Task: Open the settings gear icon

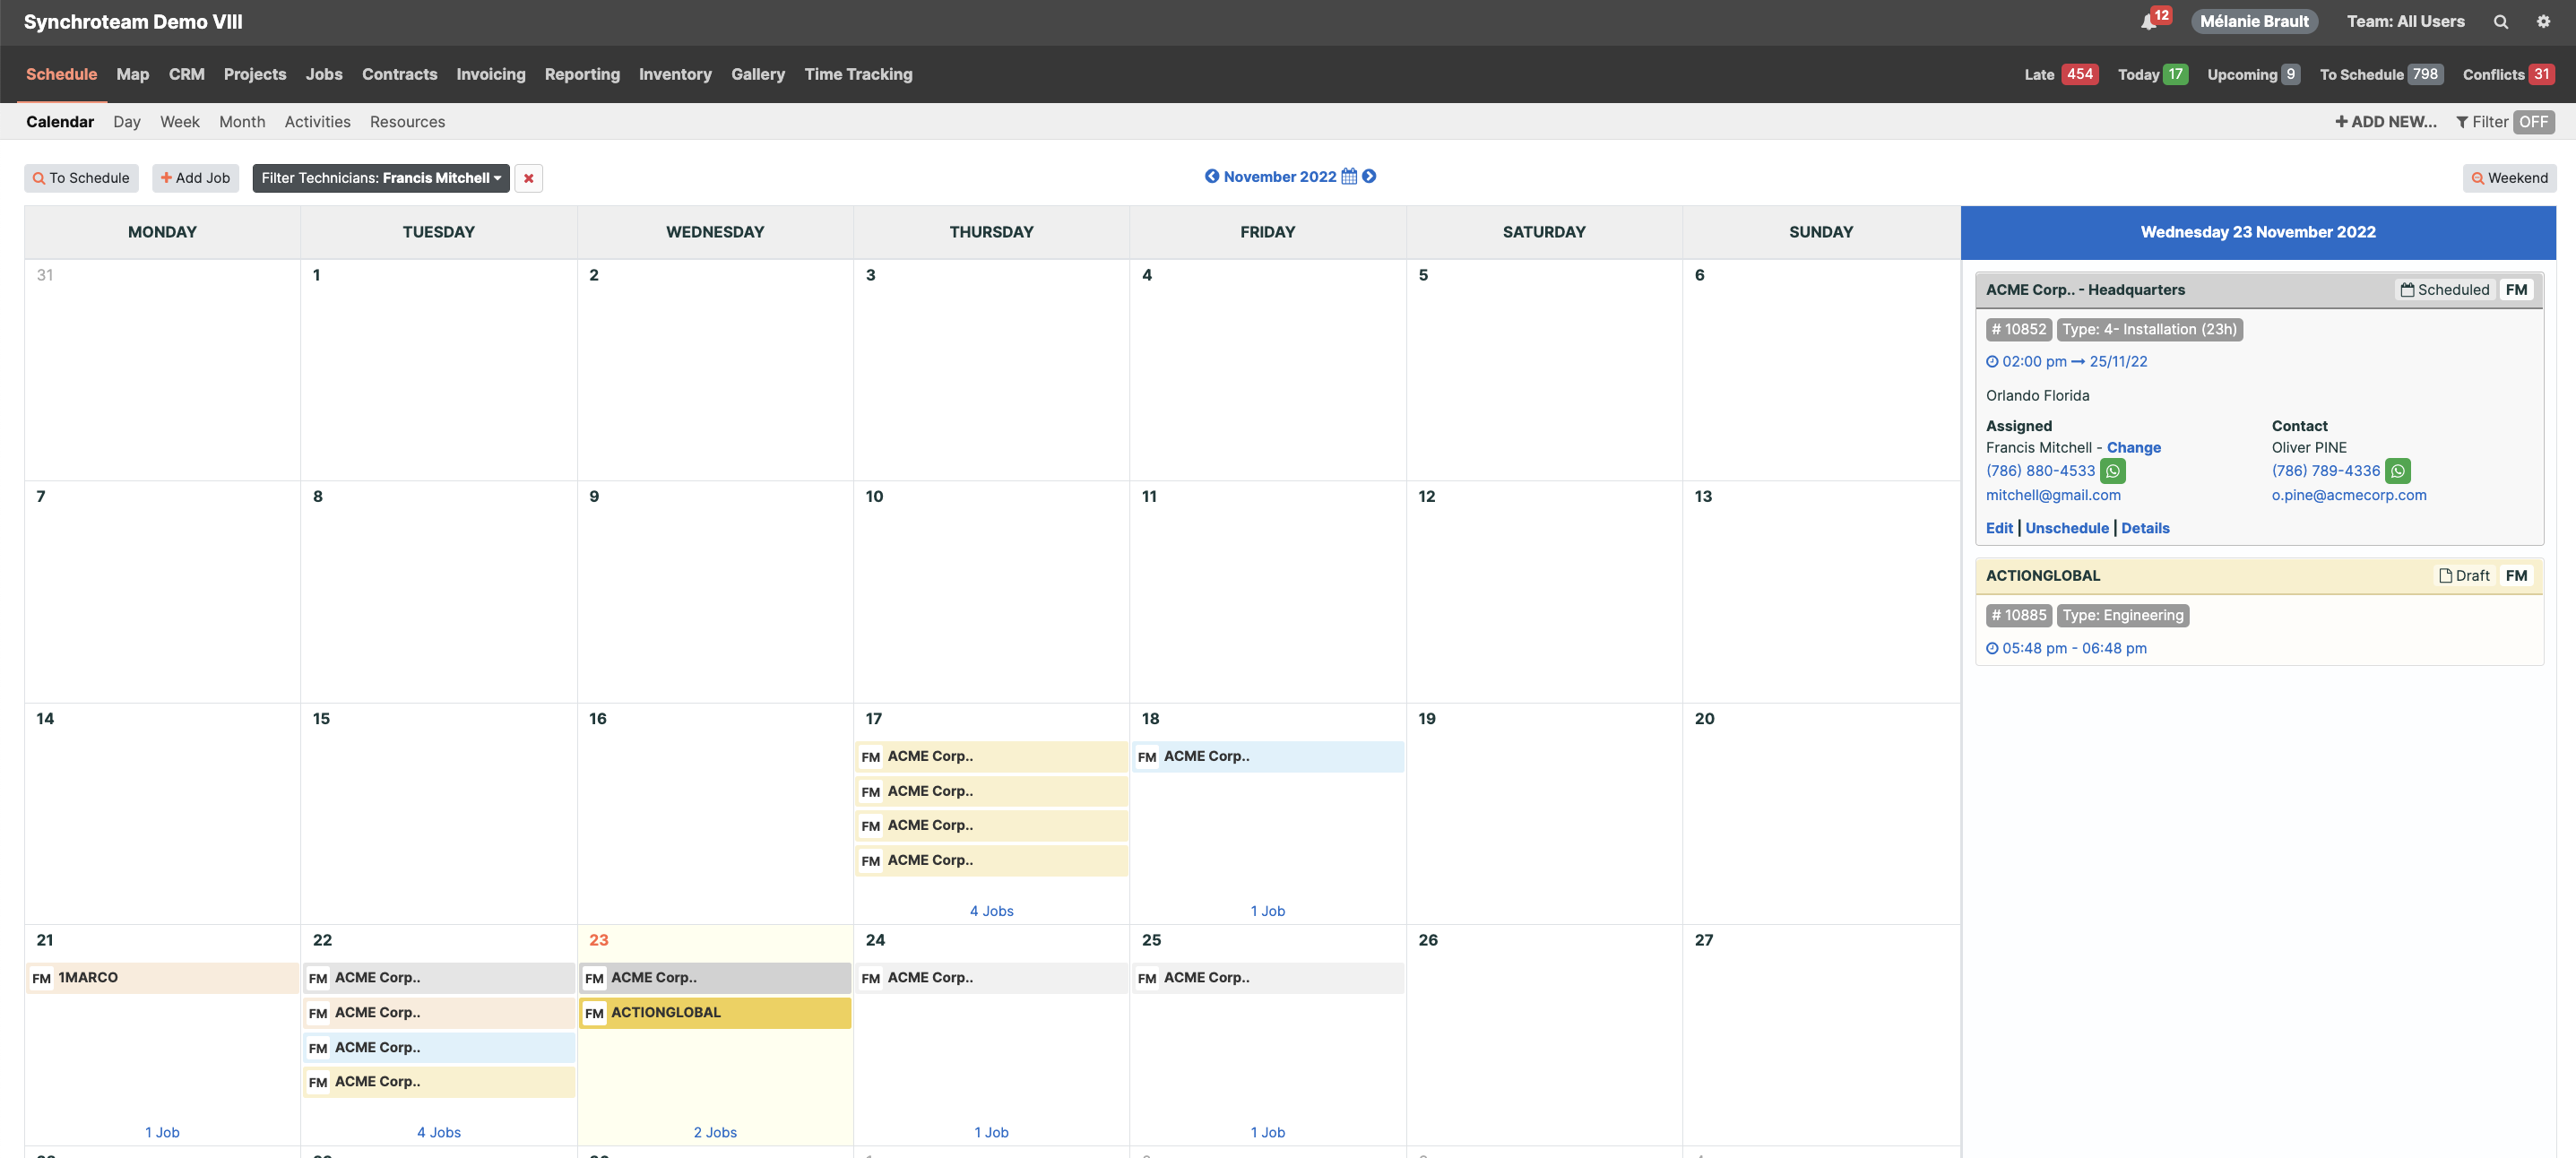Action: pyautogui.click(x=2543, y=22)
